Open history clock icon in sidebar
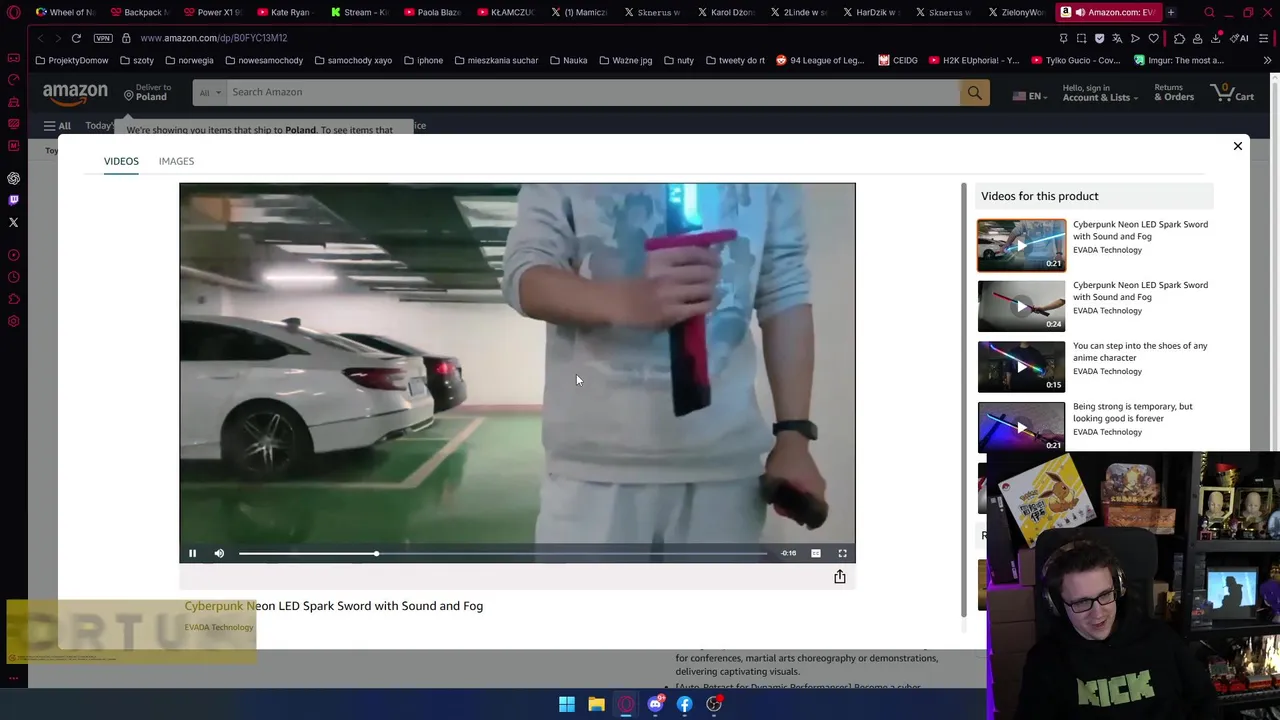 [x=14, y=277]
